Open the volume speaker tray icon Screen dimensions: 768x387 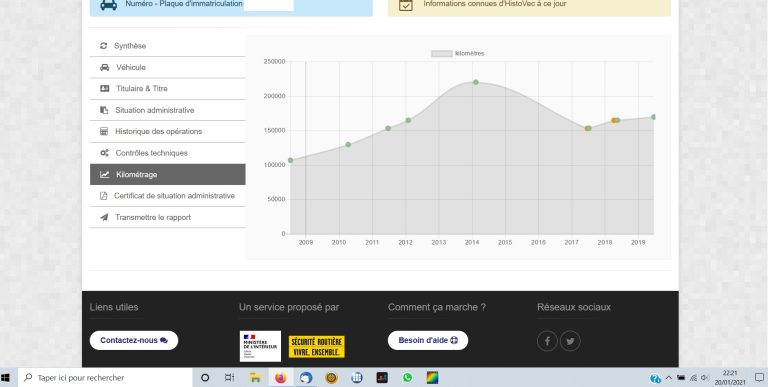[705, 378]
